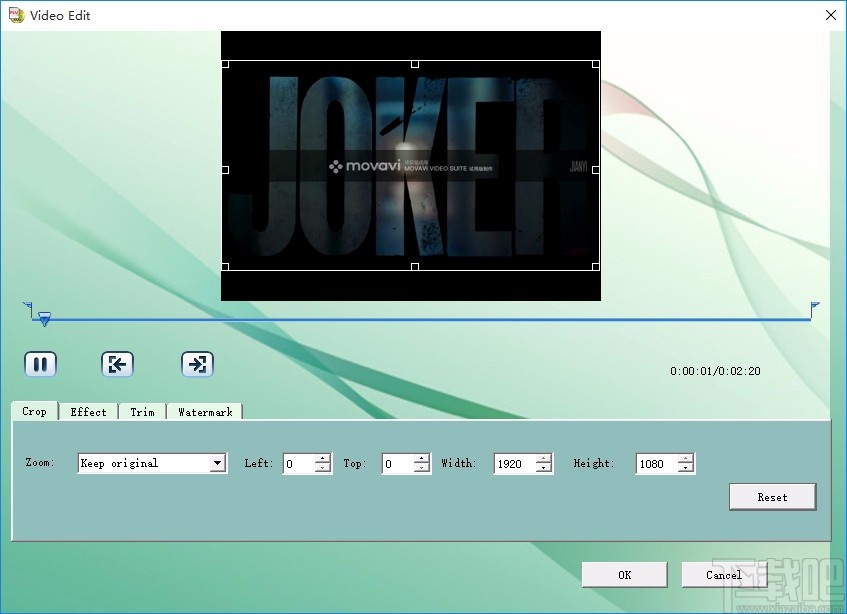This screenshot has width=847, height=614.
Task: Click the timeline playback slider thumb
Action: tap(44, 318)
